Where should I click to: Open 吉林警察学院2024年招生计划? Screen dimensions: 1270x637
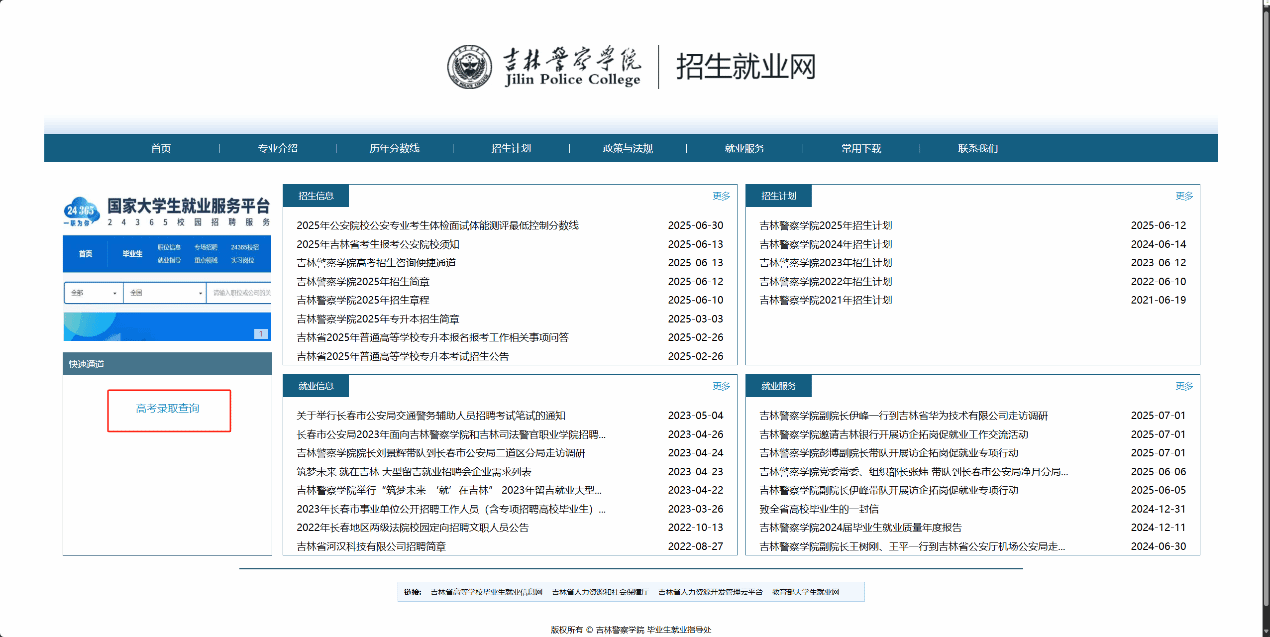pyautogui.click(x=826, y=244)
